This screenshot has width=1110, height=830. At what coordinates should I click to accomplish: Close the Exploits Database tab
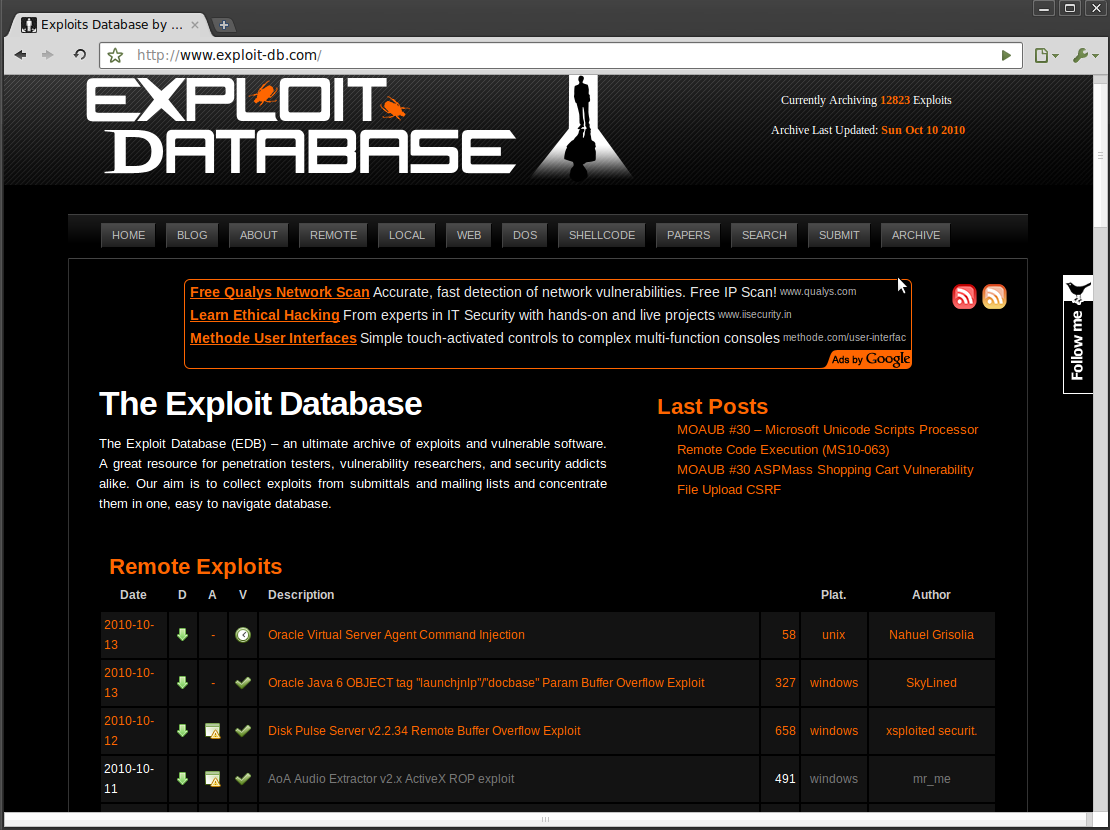click(x=195, y=25)
